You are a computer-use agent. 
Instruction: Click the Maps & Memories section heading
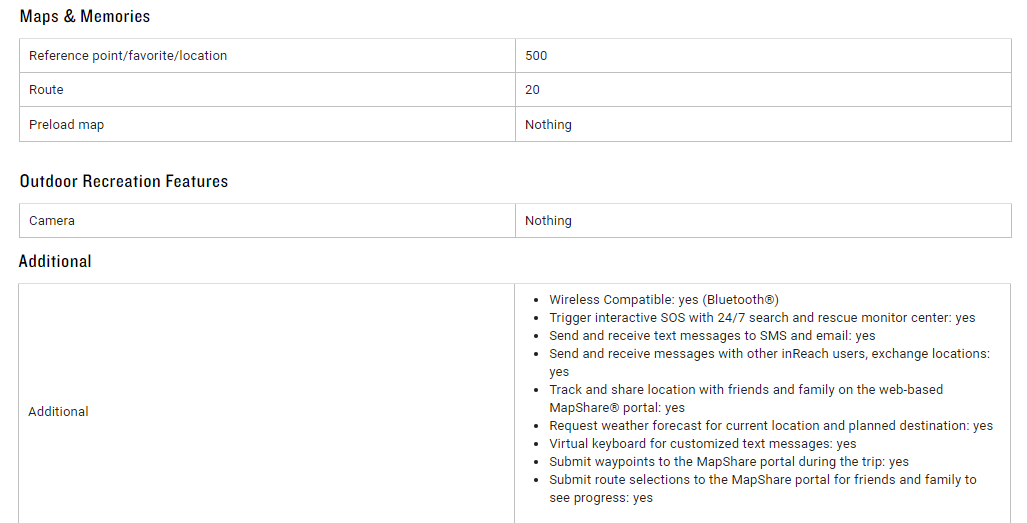pos(85,17)
